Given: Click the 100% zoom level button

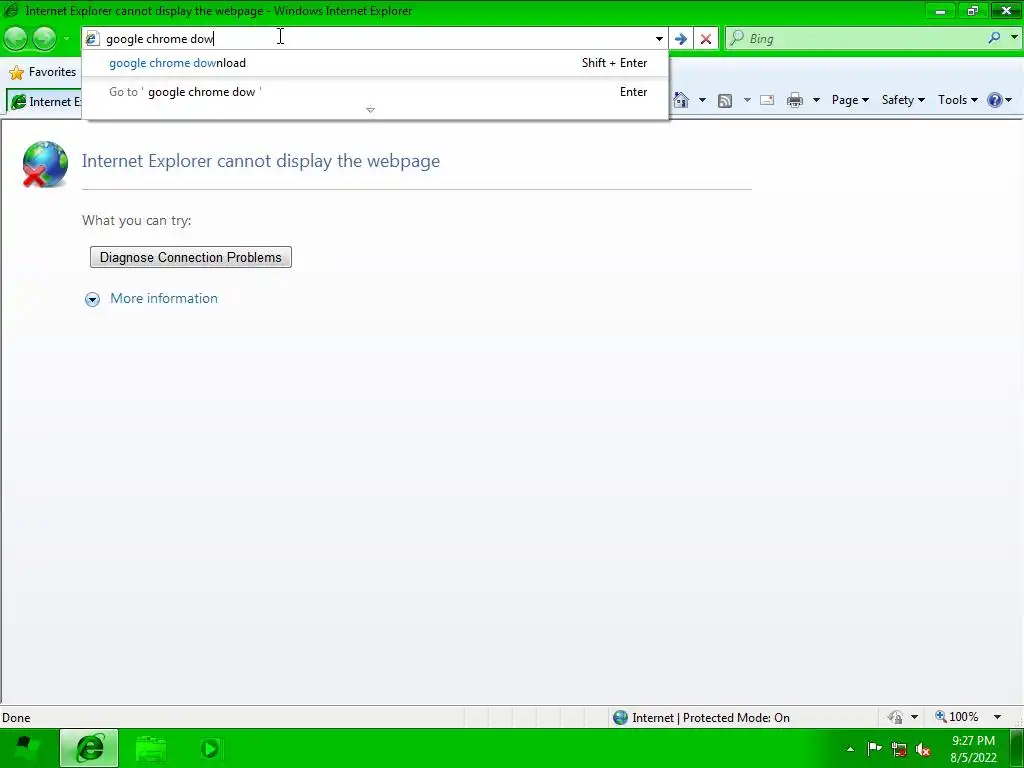Looking at the screenshot, I should (x=957, y=717).
